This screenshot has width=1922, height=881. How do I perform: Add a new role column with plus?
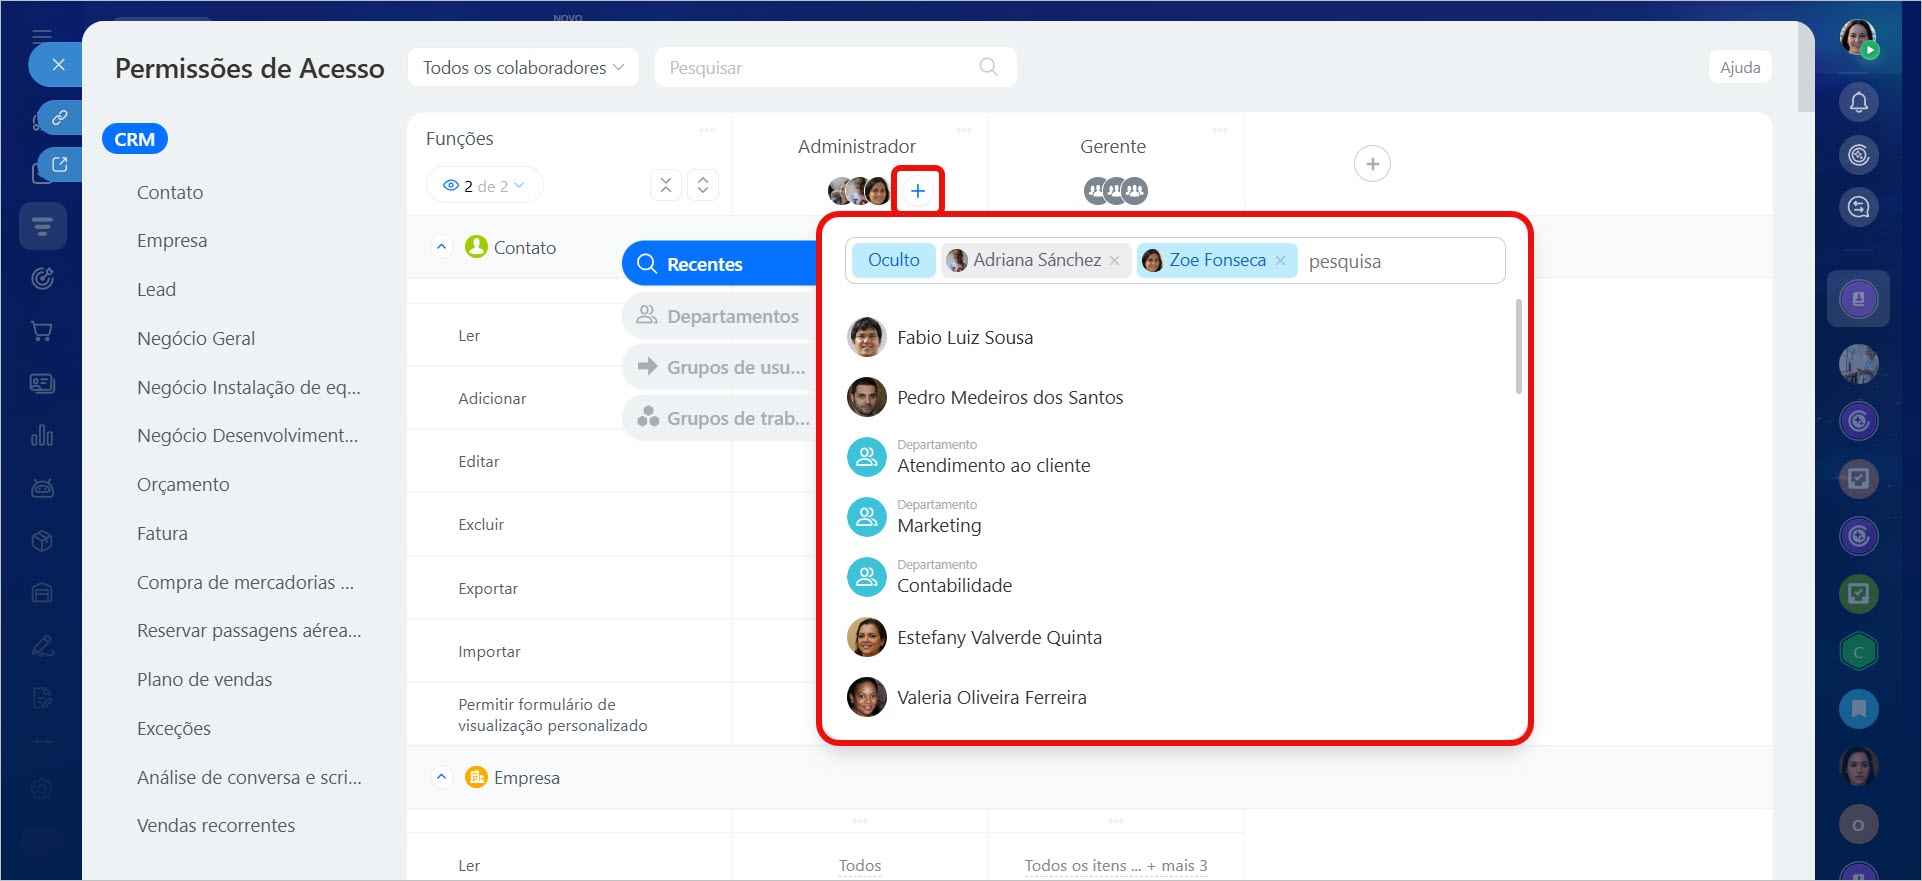[x=1372, y=164]
